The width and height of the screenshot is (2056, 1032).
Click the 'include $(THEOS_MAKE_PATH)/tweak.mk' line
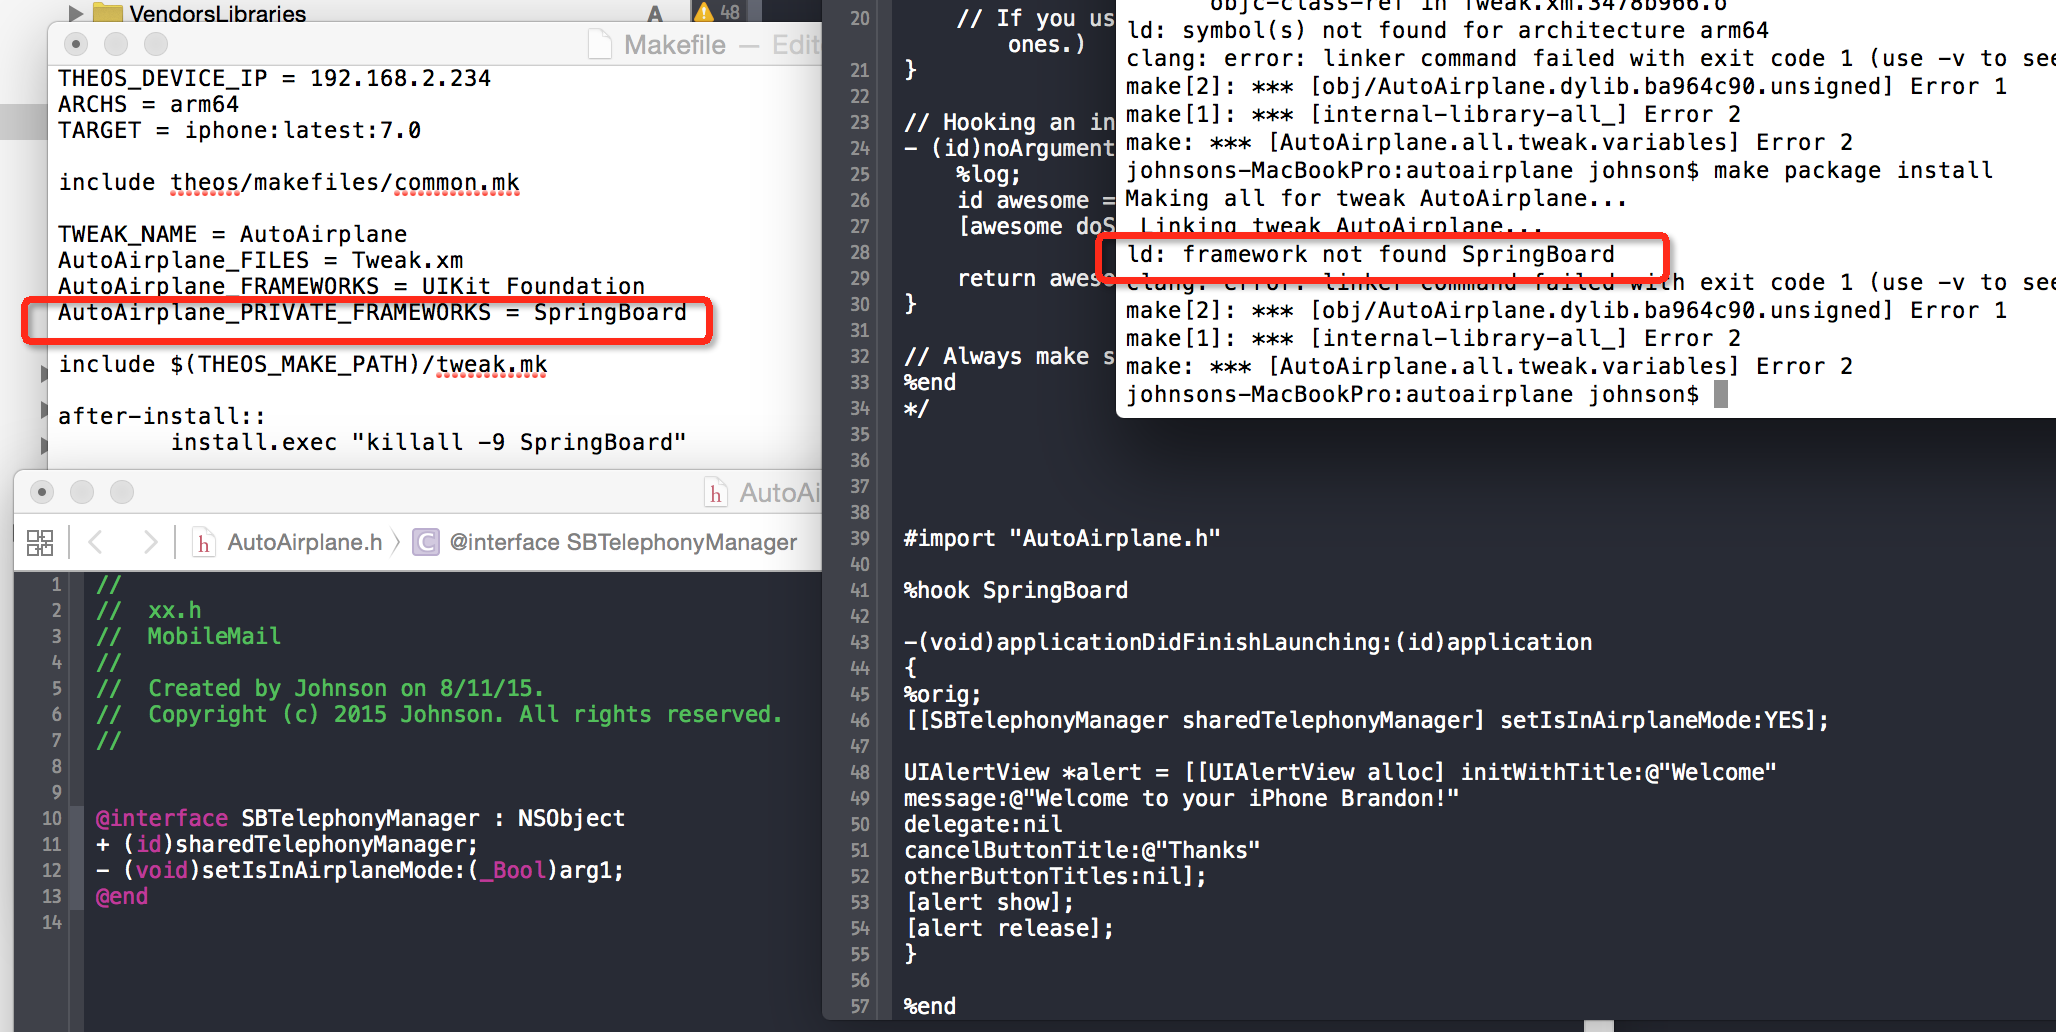click(x=303, y=364)
